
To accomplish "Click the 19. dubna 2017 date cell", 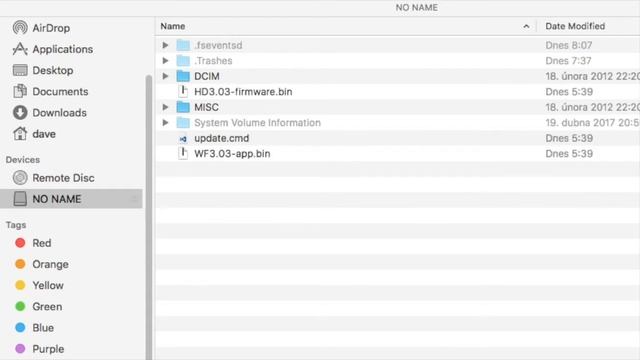I will 592,122.
